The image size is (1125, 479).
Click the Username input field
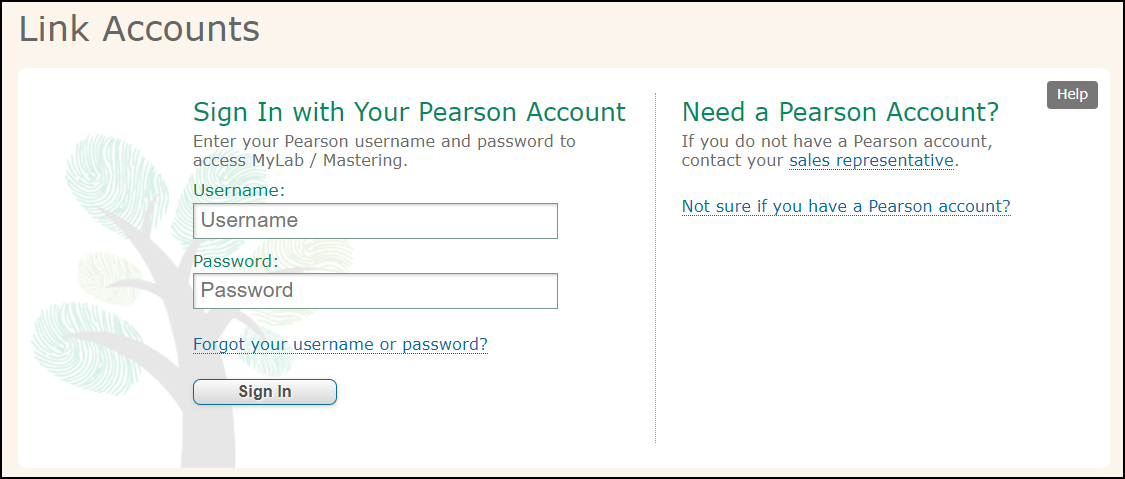pyautogui.click(x=375, y=221)
